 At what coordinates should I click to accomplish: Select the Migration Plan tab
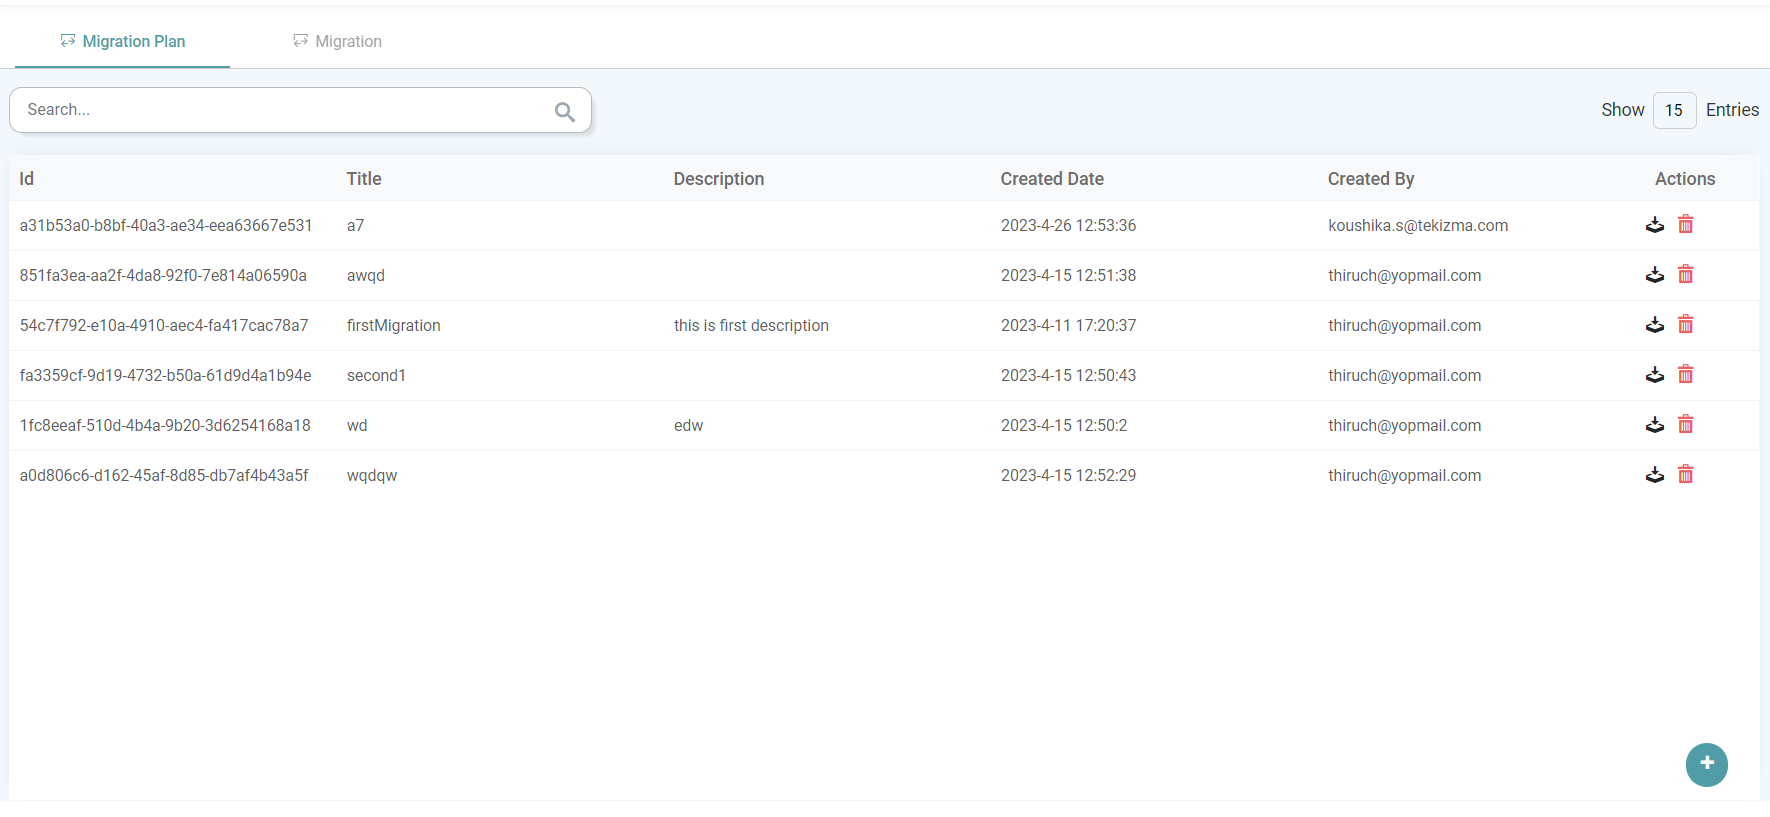pyautogui.click(x=123, y=41)
